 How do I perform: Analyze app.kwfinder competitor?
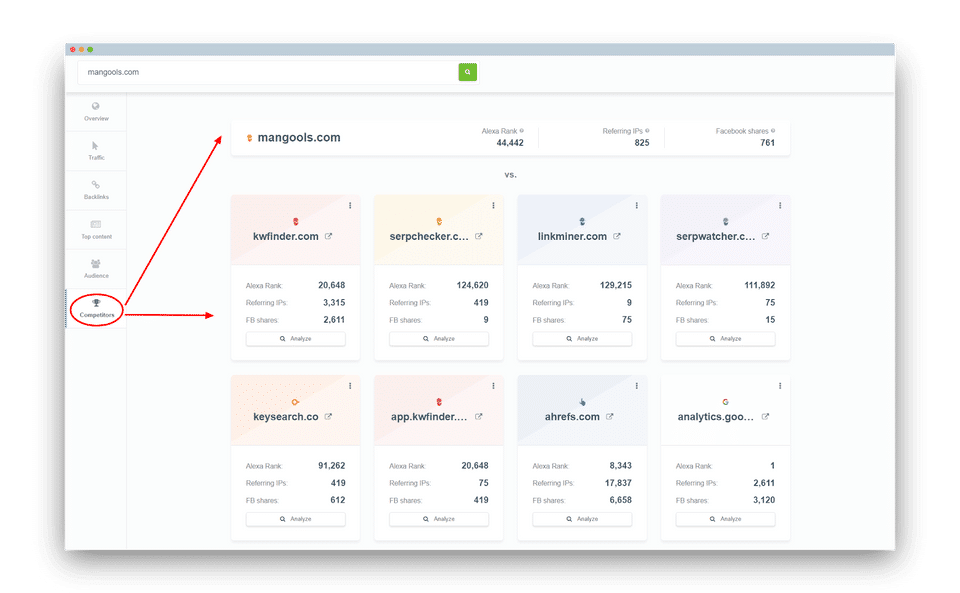(439, 519)
